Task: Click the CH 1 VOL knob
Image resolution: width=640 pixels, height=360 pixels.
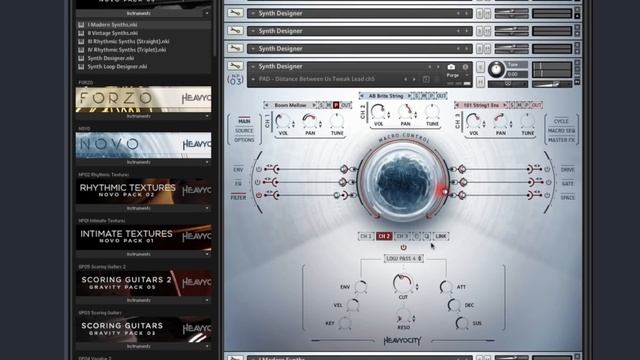Action: (282, 121)
